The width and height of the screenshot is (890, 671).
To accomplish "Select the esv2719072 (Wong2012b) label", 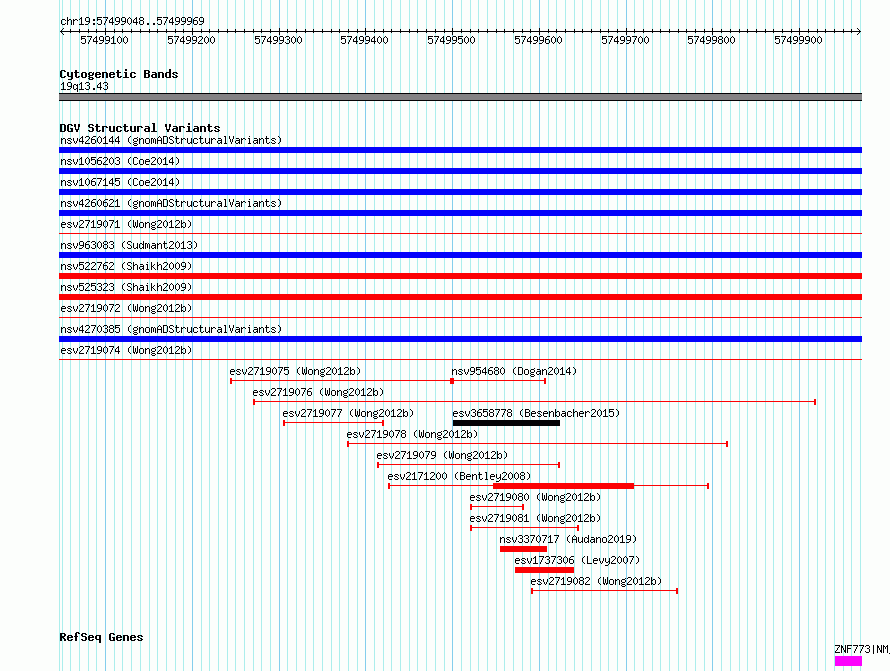I will coord(126,308).
